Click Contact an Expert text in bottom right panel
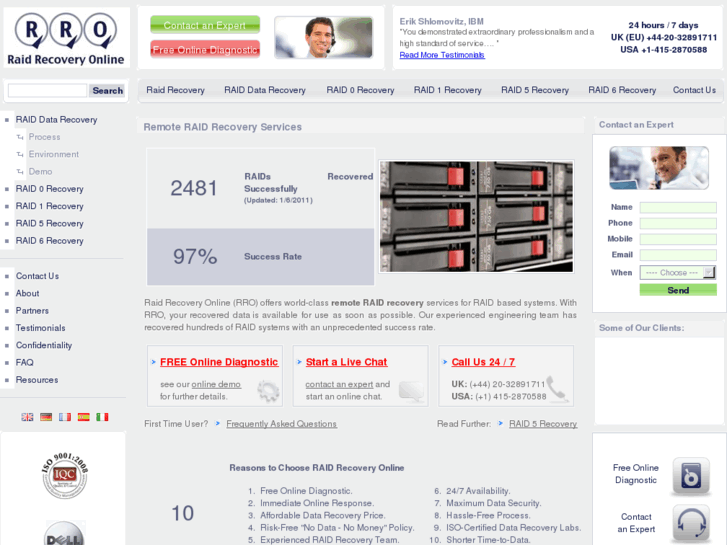 tap(636, 523)
